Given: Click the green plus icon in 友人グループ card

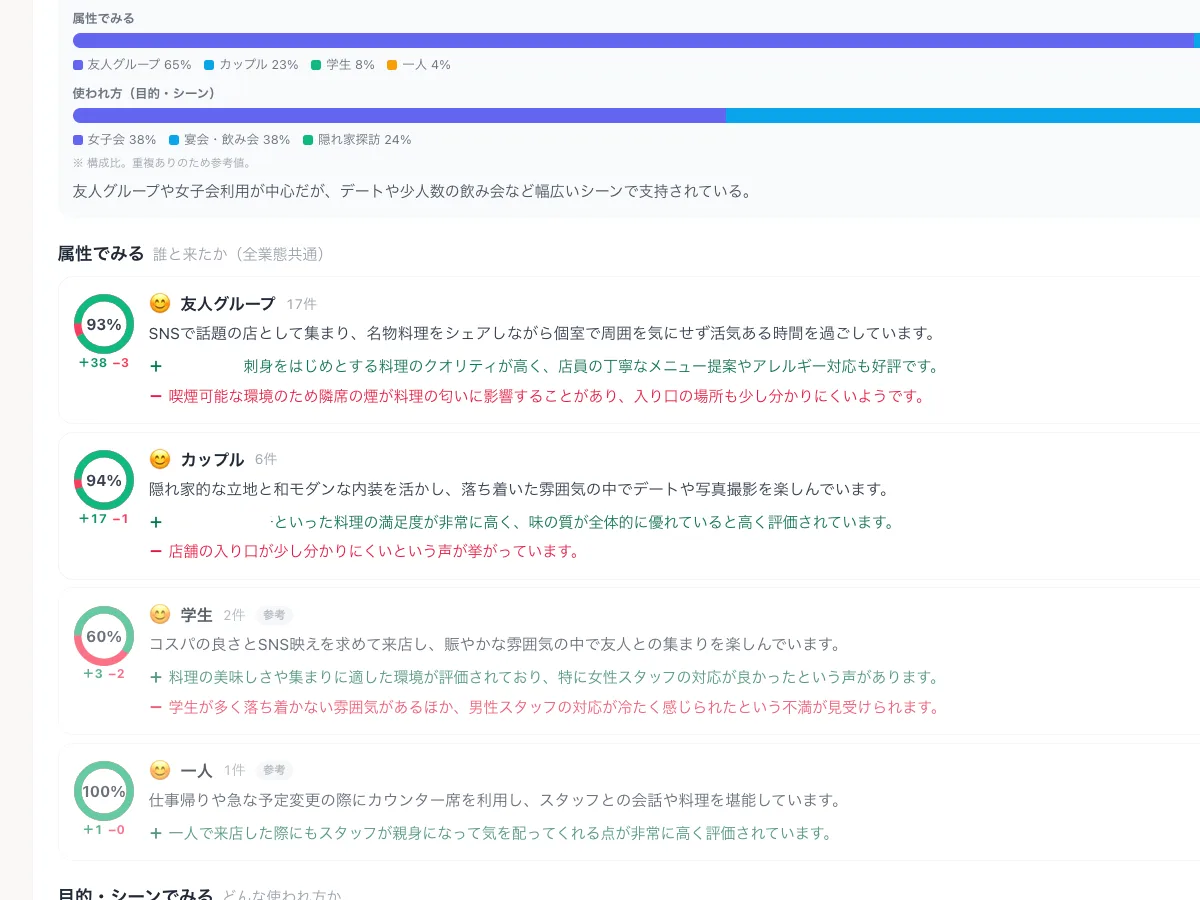Looking at the screenshot, I should click(x=156, y=366).
